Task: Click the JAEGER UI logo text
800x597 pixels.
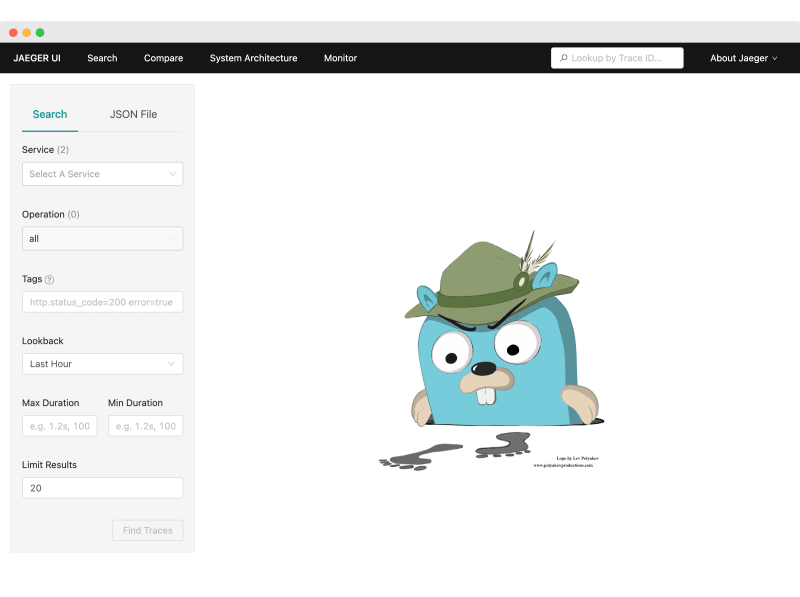Action: pos(37,58)
